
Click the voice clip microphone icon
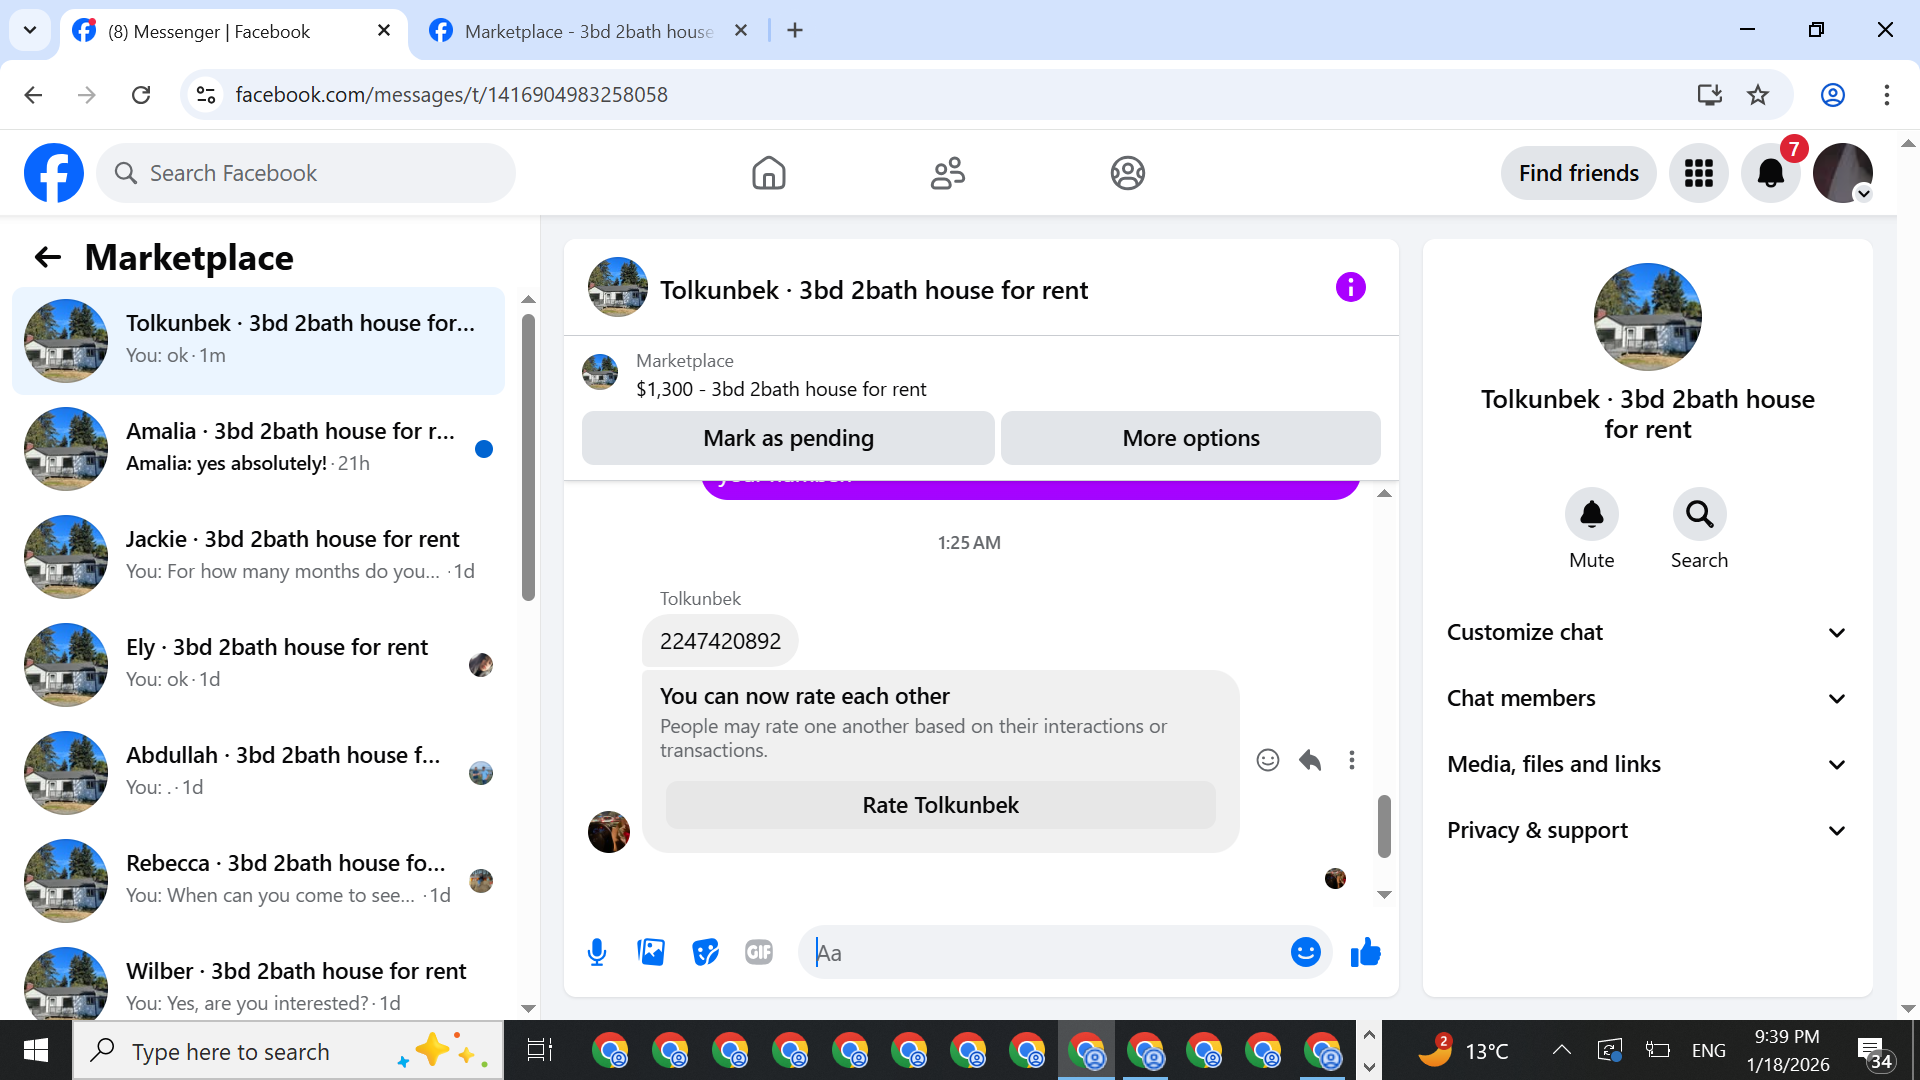[x=597, y=952]
